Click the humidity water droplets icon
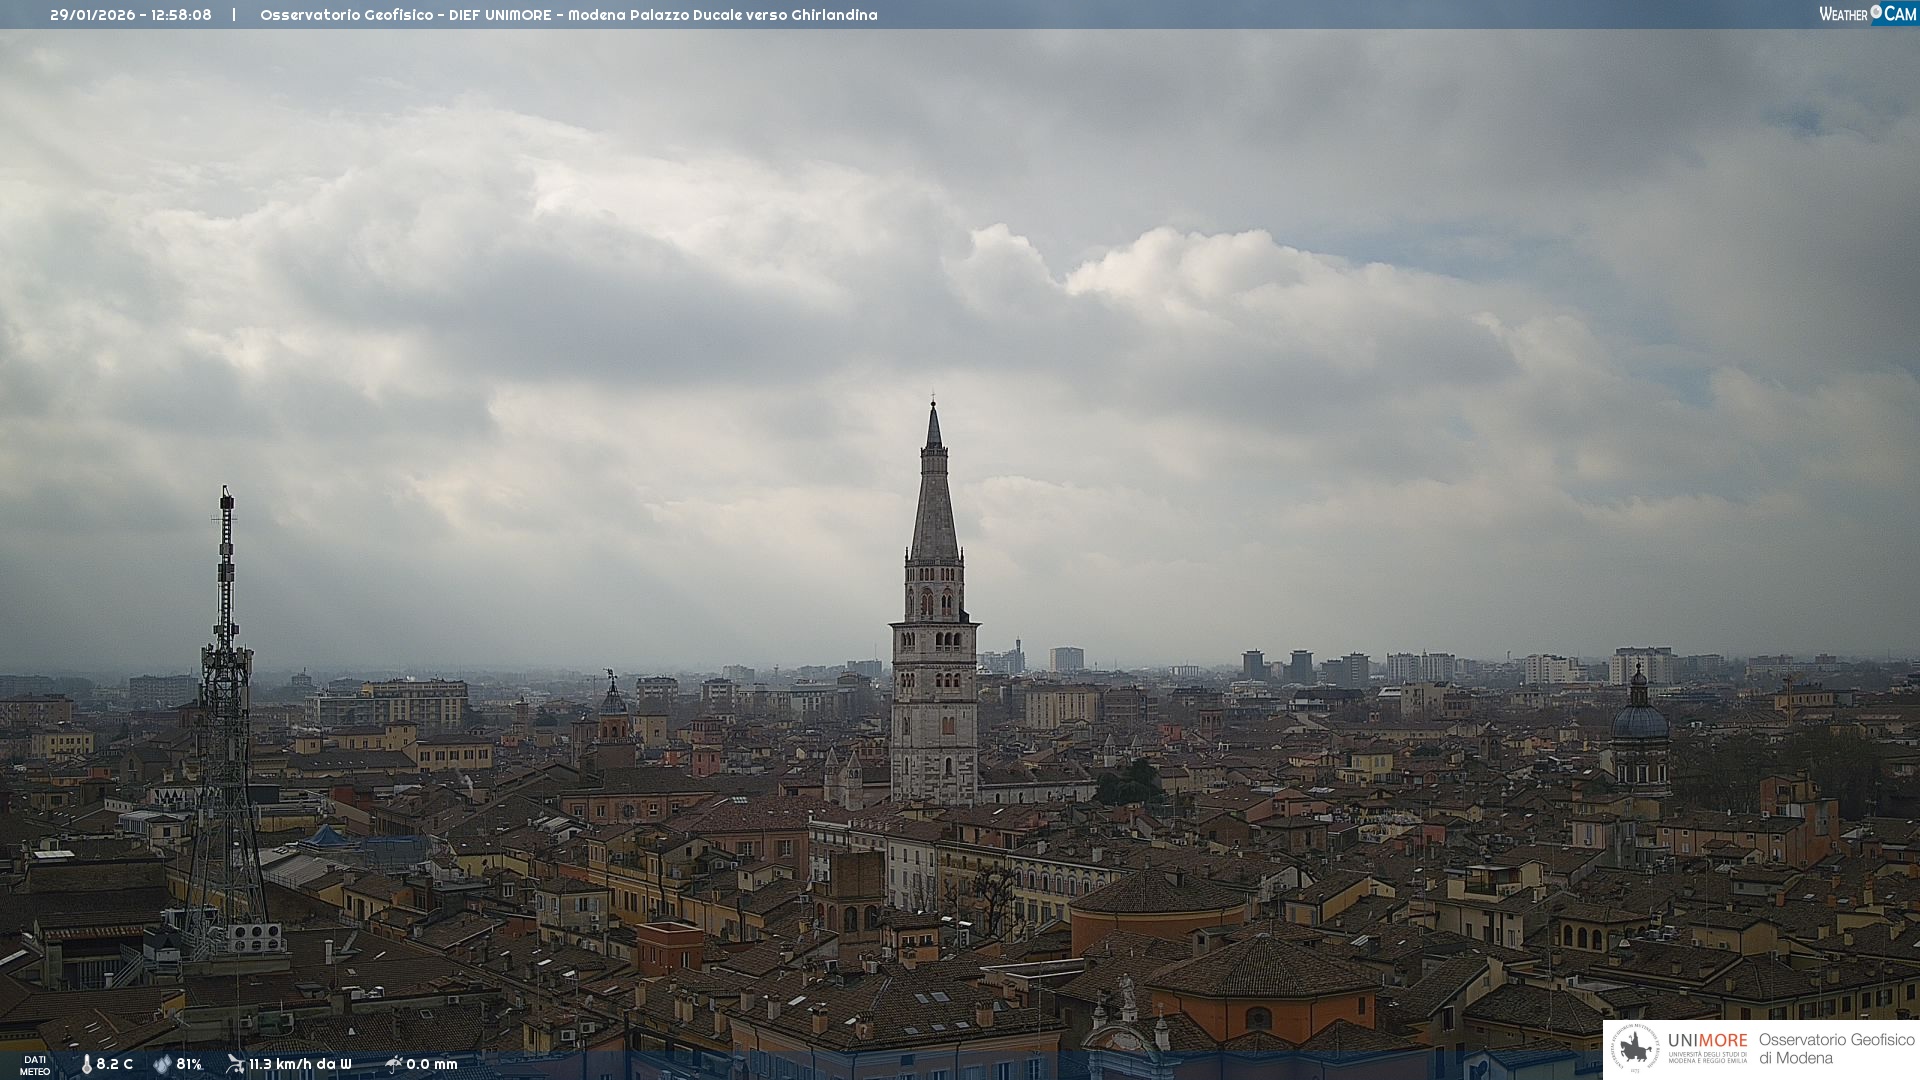Screen dimensions: 1920x1080 pyautogui.click(x=162, y=1065)
